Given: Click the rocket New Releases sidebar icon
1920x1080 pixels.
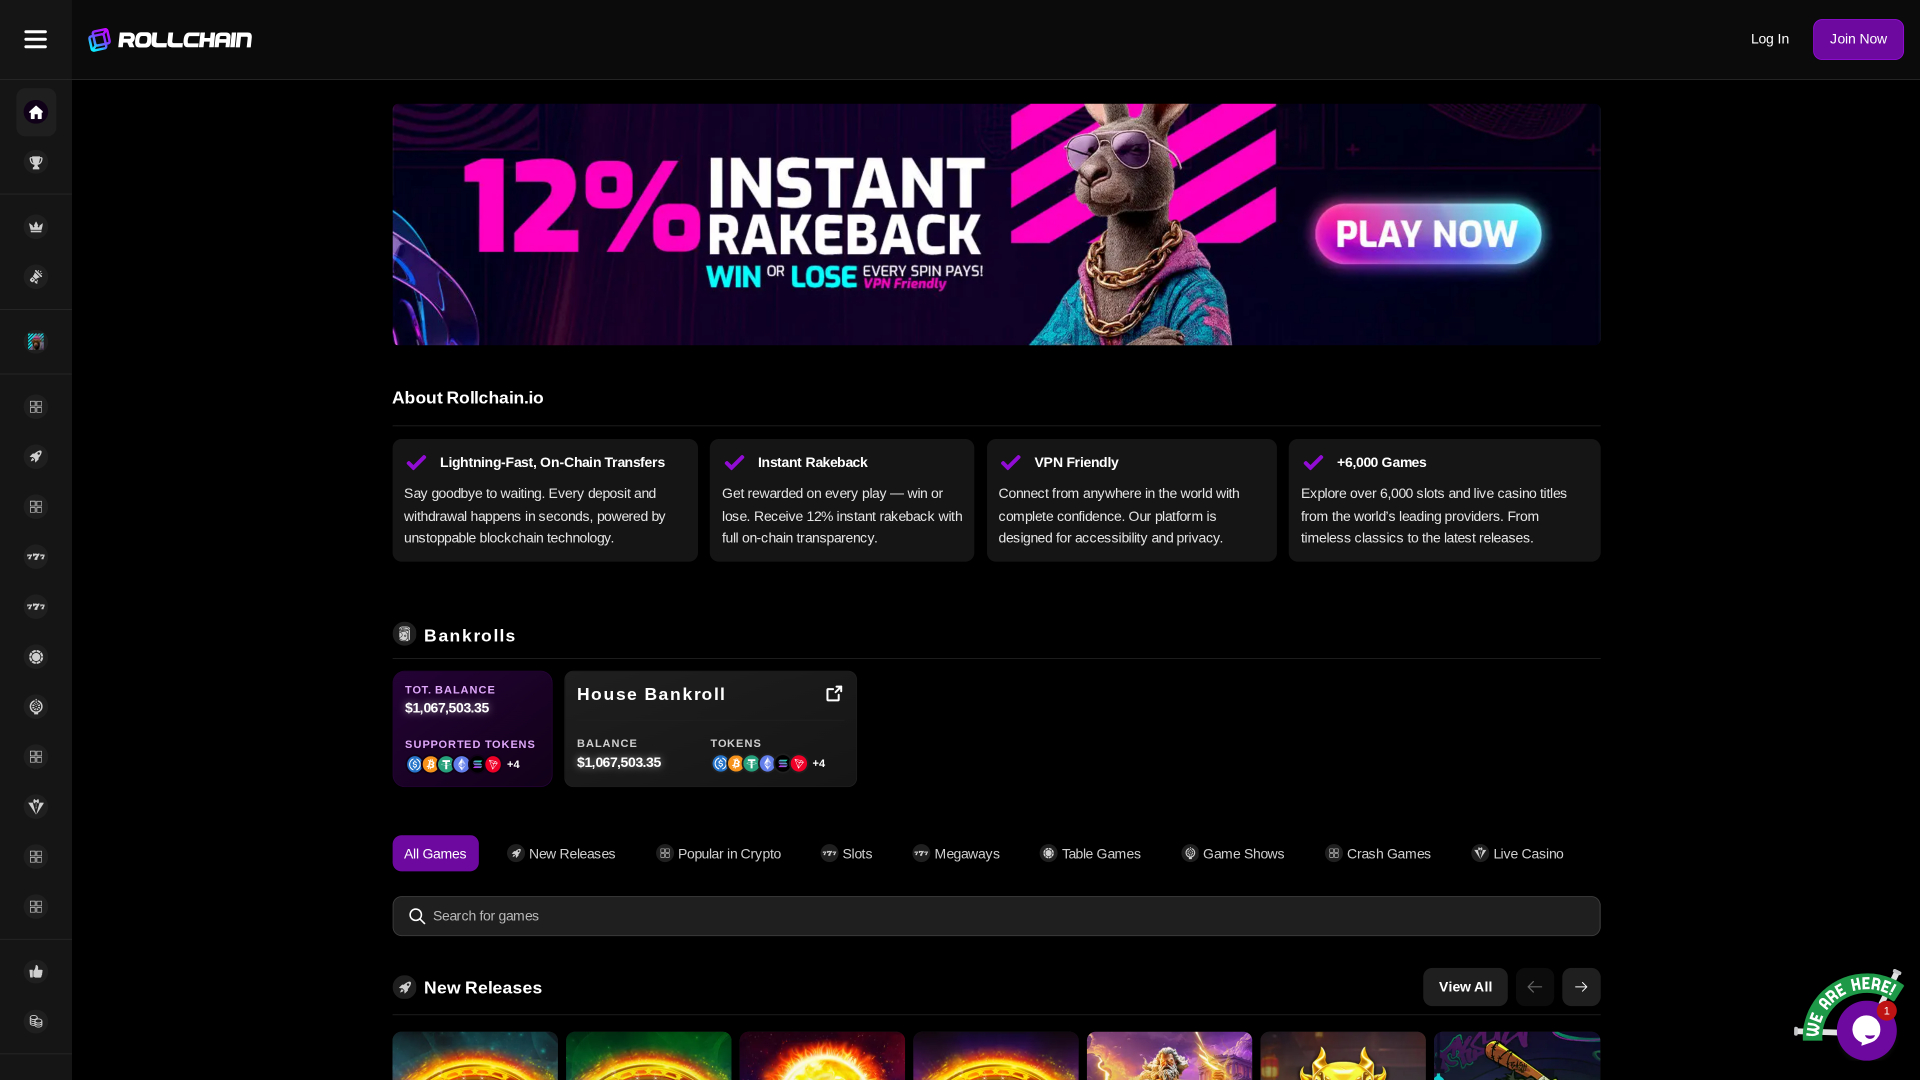Looking at the screenshot, I should 36,456.
